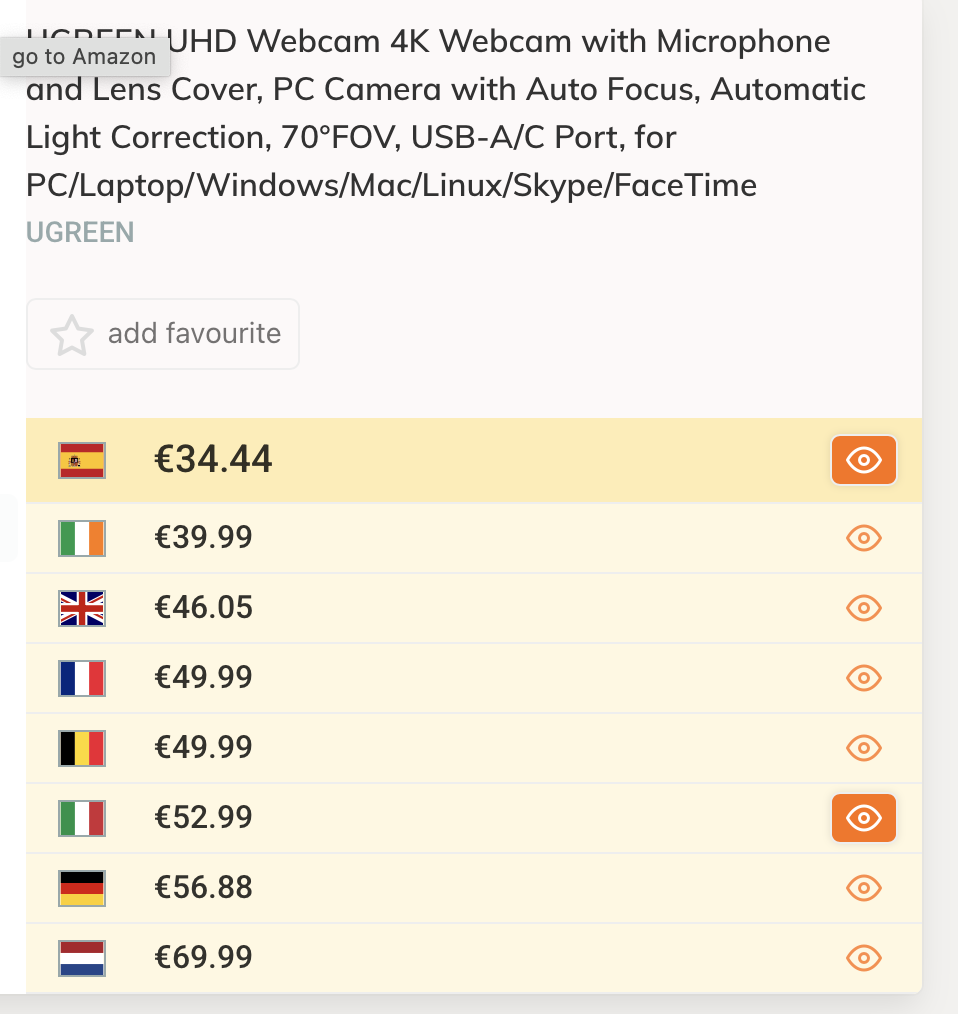Click the France flag icon
Image resolution: width=958 pixels, height=1014 pixels.
click(82, 678)
